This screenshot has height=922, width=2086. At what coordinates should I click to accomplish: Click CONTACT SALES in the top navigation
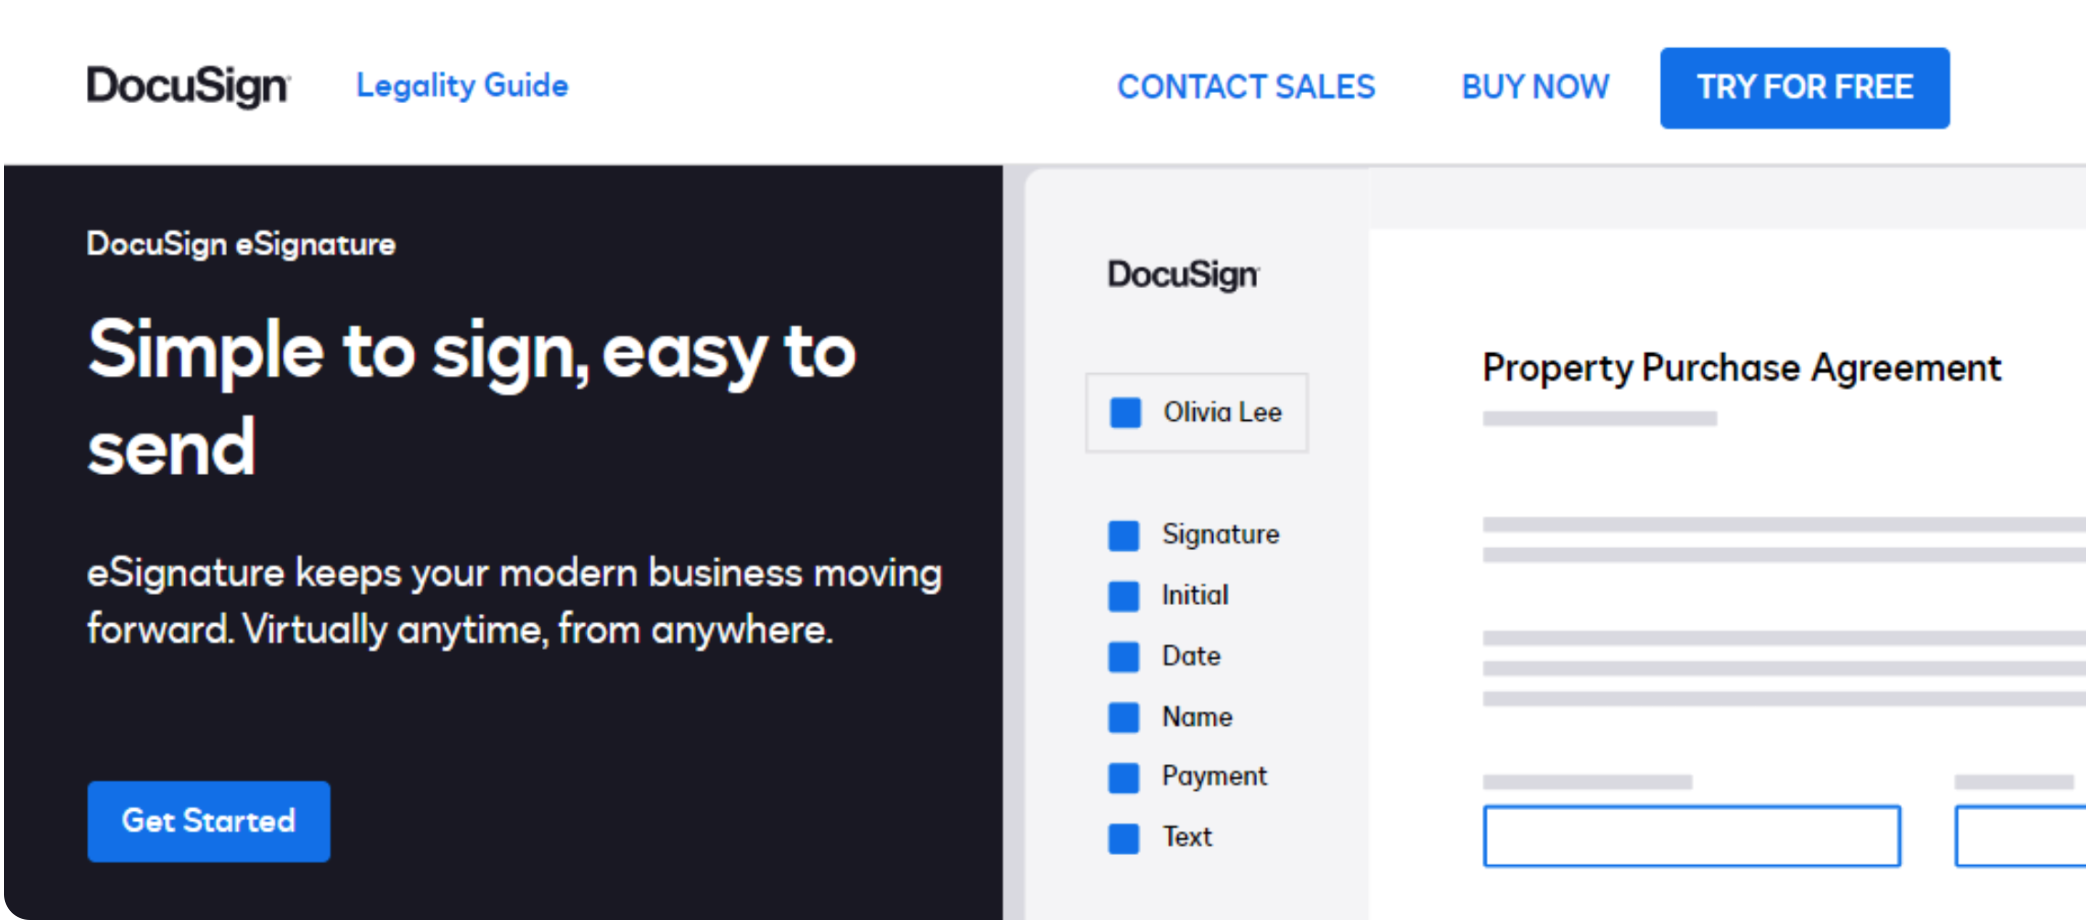1246,87
